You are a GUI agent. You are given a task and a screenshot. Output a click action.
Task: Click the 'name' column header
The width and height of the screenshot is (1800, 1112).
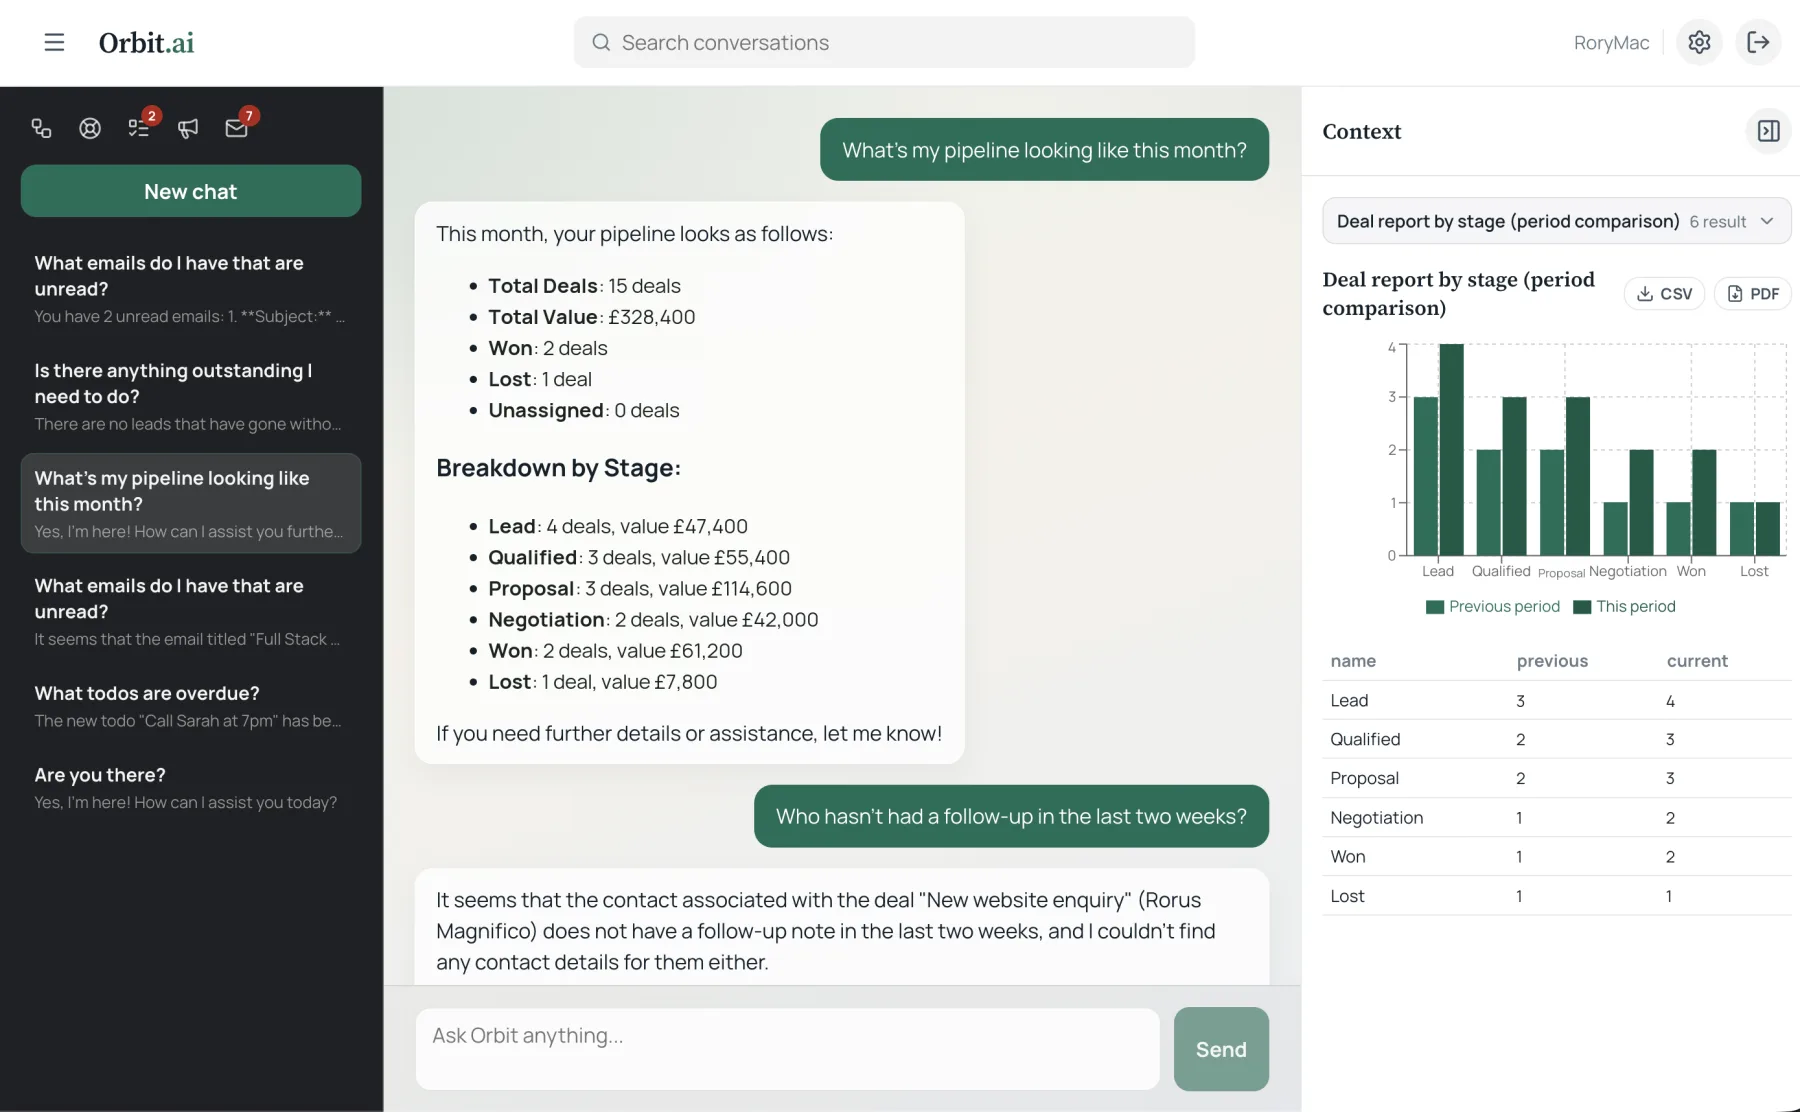click(1353, 661)
